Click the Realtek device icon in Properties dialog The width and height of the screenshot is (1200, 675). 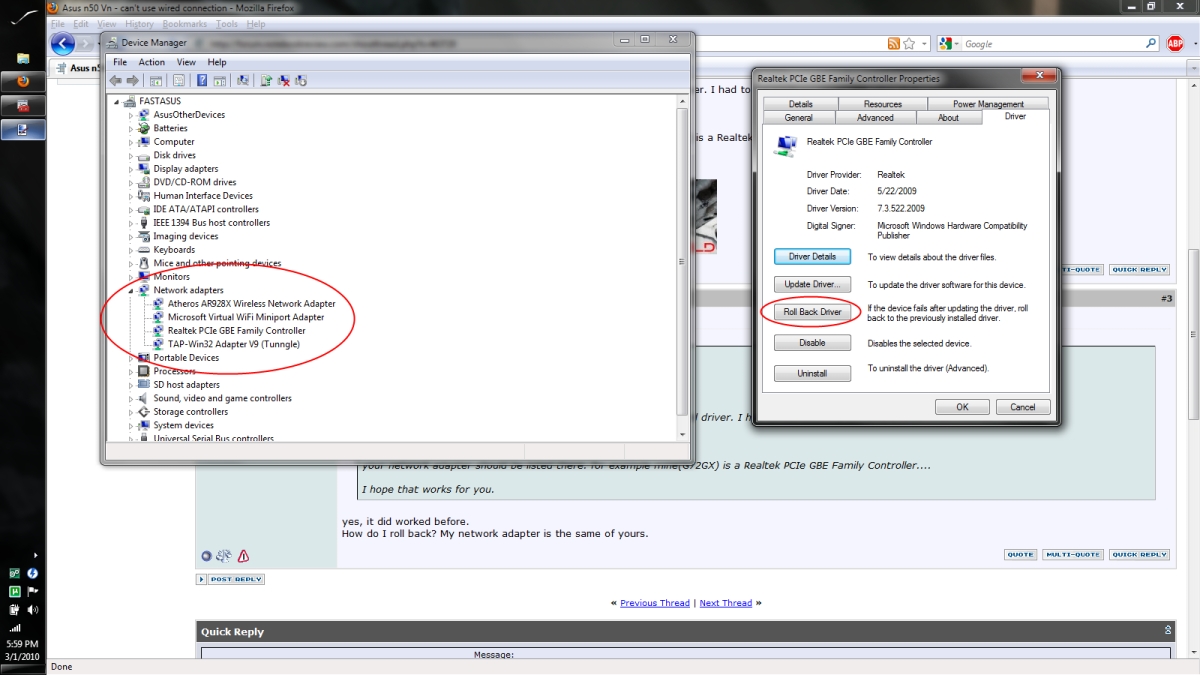pyautogui.click(x=785, y=146)
